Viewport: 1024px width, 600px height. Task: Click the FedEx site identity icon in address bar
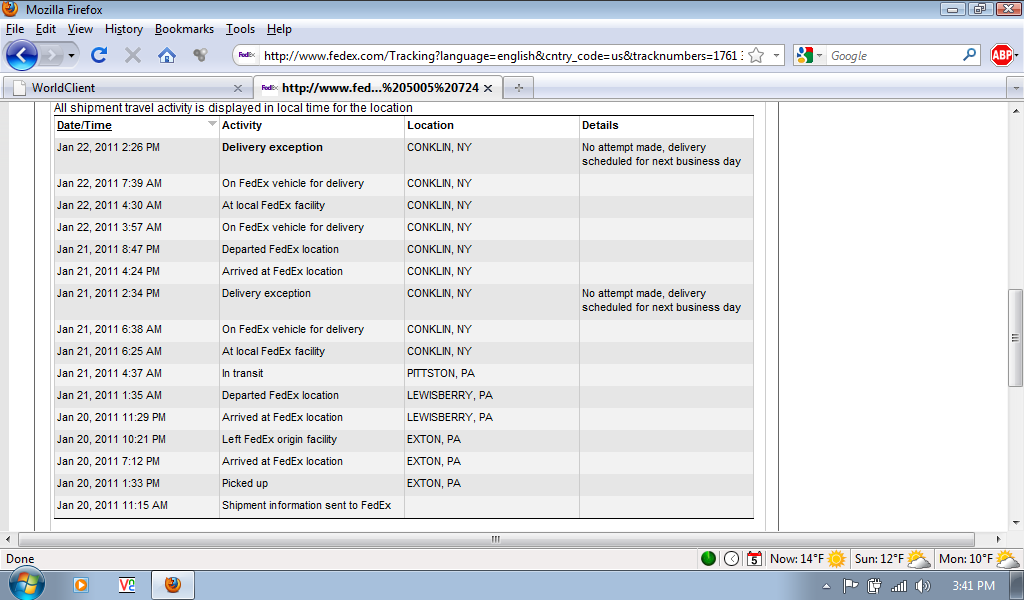pyautogui.click(x=246, y=55)
